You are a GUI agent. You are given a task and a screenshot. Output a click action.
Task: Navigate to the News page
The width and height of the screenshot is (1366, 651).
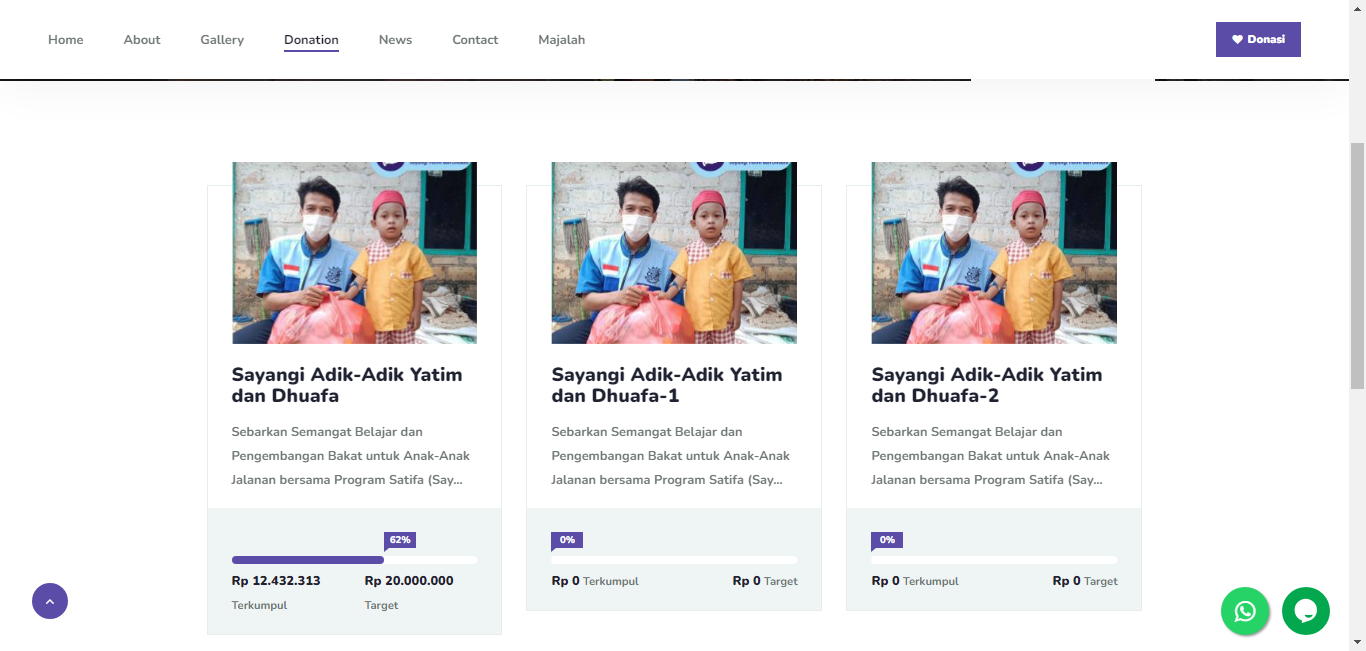click(395, 40)
